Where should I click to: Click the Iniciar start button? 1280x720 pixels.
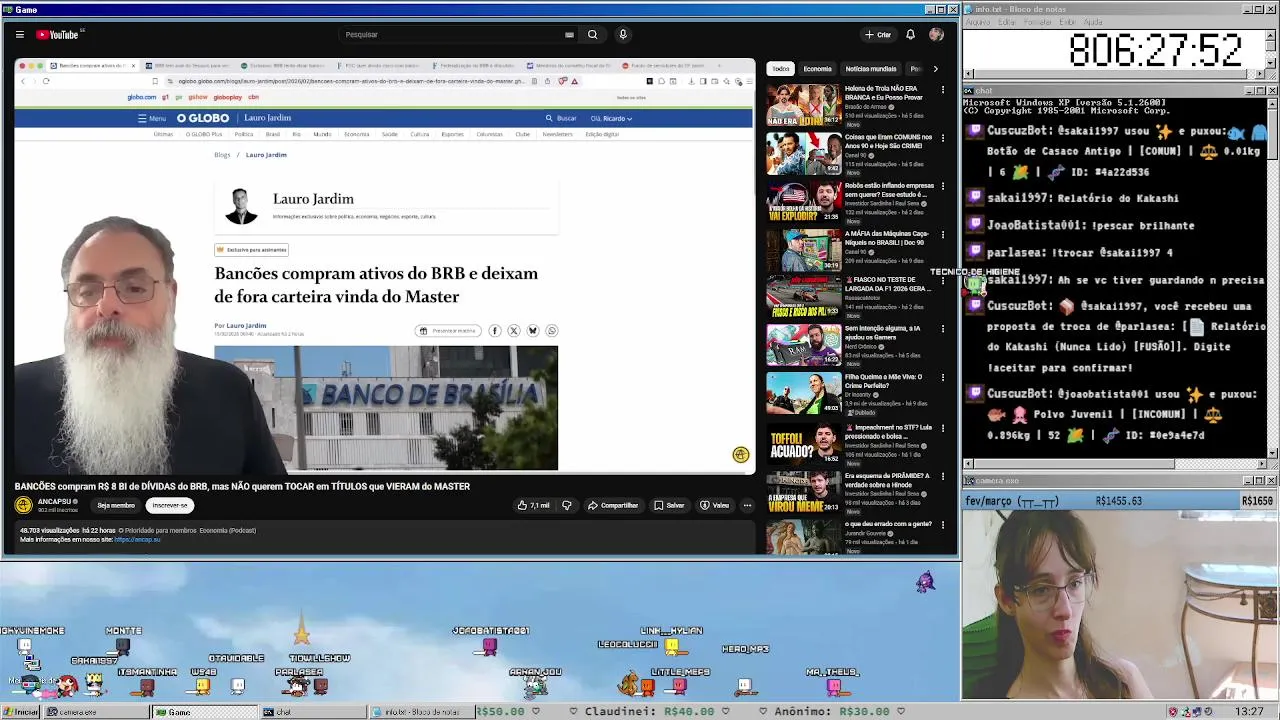pyautogui.click(x=21, y=712)
